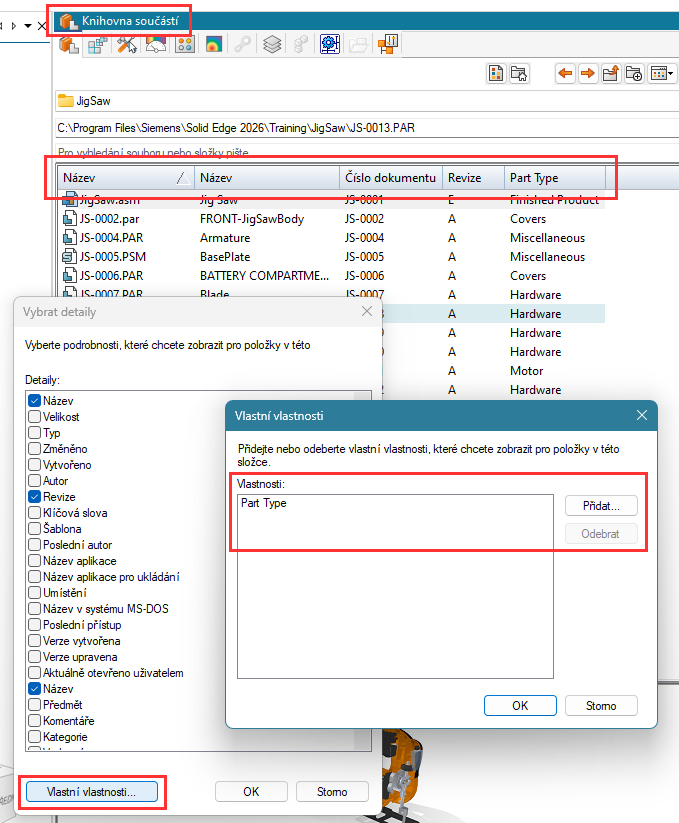Image resolution: width=679 pixels, height=823 pixels.
Task: Tick the Autor checkbox
Action: 35,481
